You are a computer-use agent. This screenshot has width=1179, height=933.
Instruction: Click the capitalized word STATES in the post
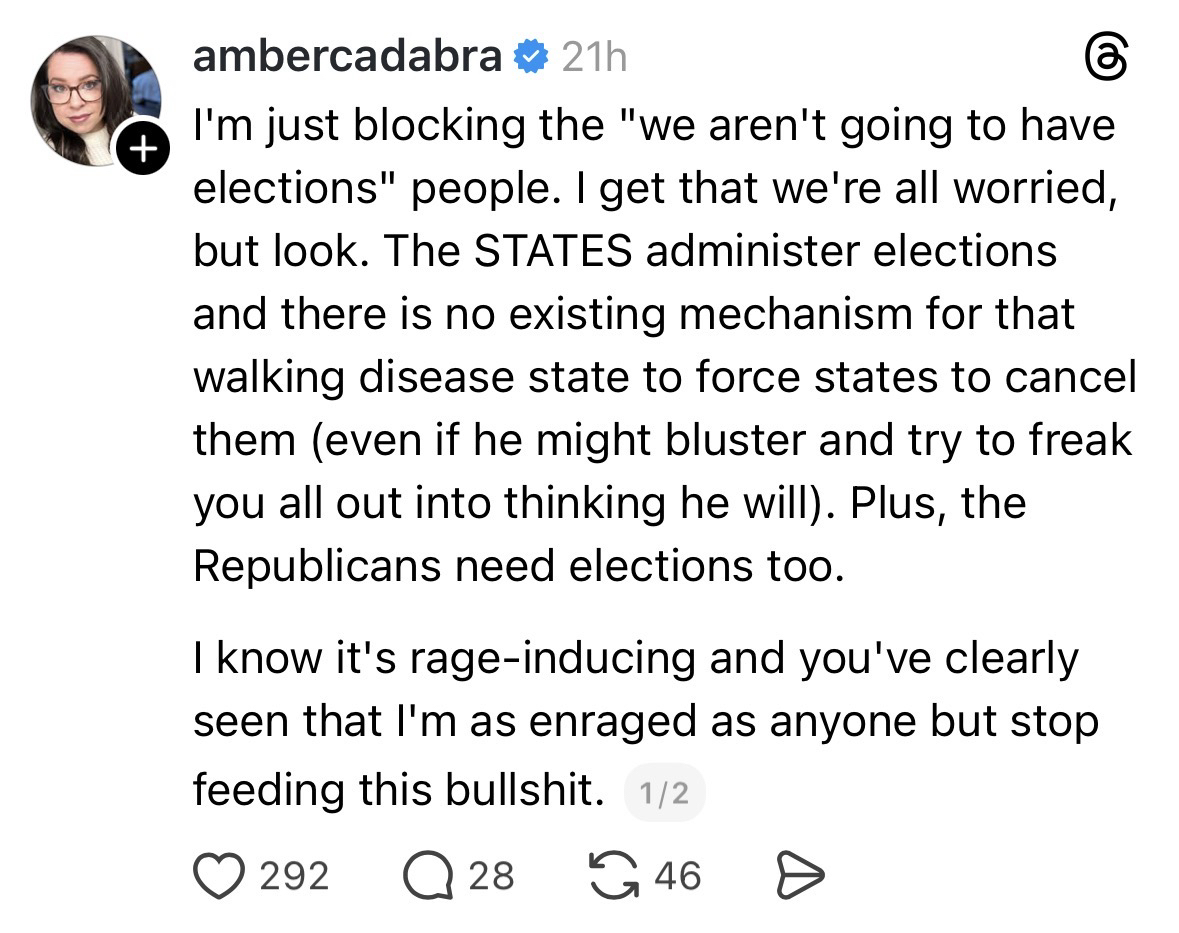[552, 251]
